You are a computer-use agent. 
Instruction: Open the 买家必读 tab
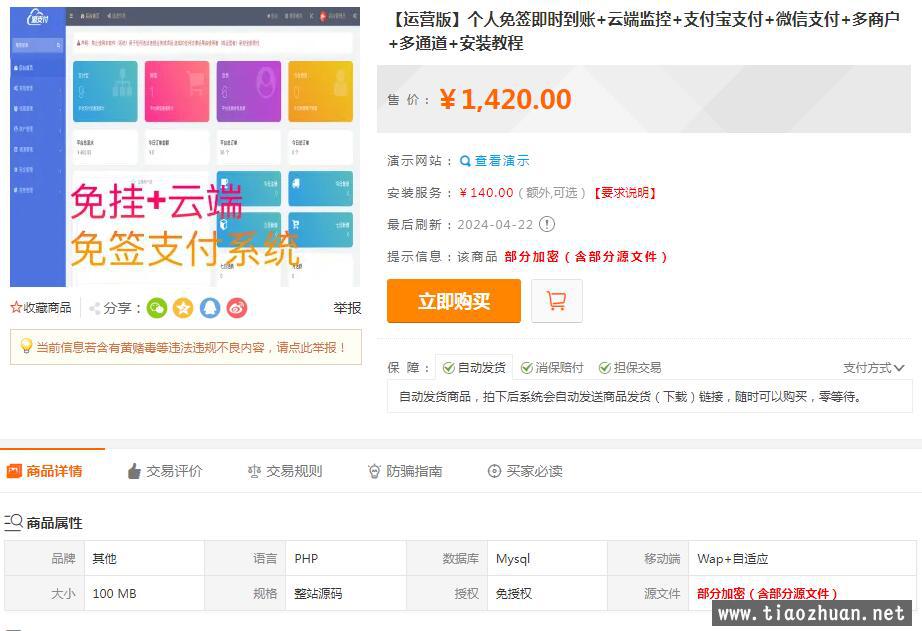(525, 471)
